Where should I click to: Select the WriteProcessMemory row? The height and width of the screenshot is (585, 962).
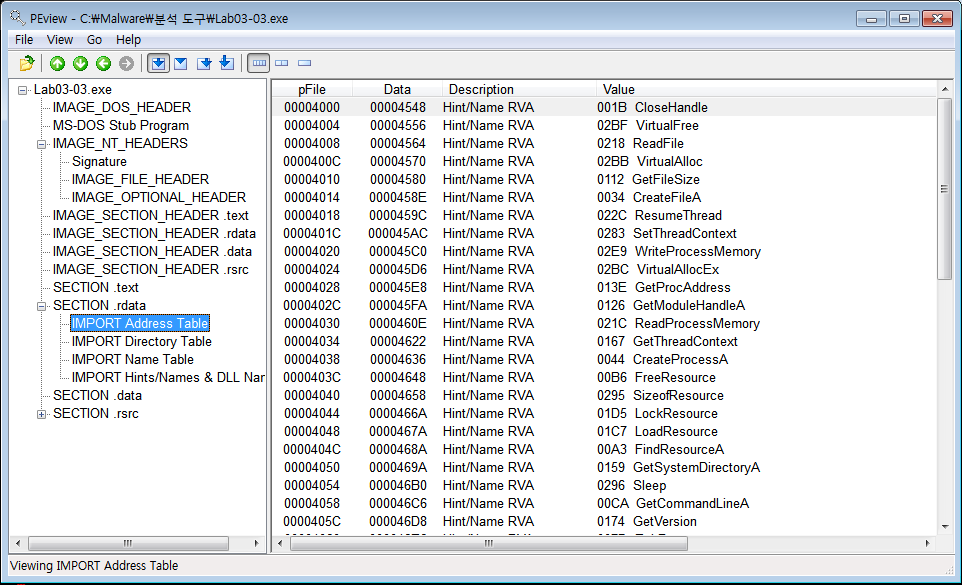coord(605,251)
